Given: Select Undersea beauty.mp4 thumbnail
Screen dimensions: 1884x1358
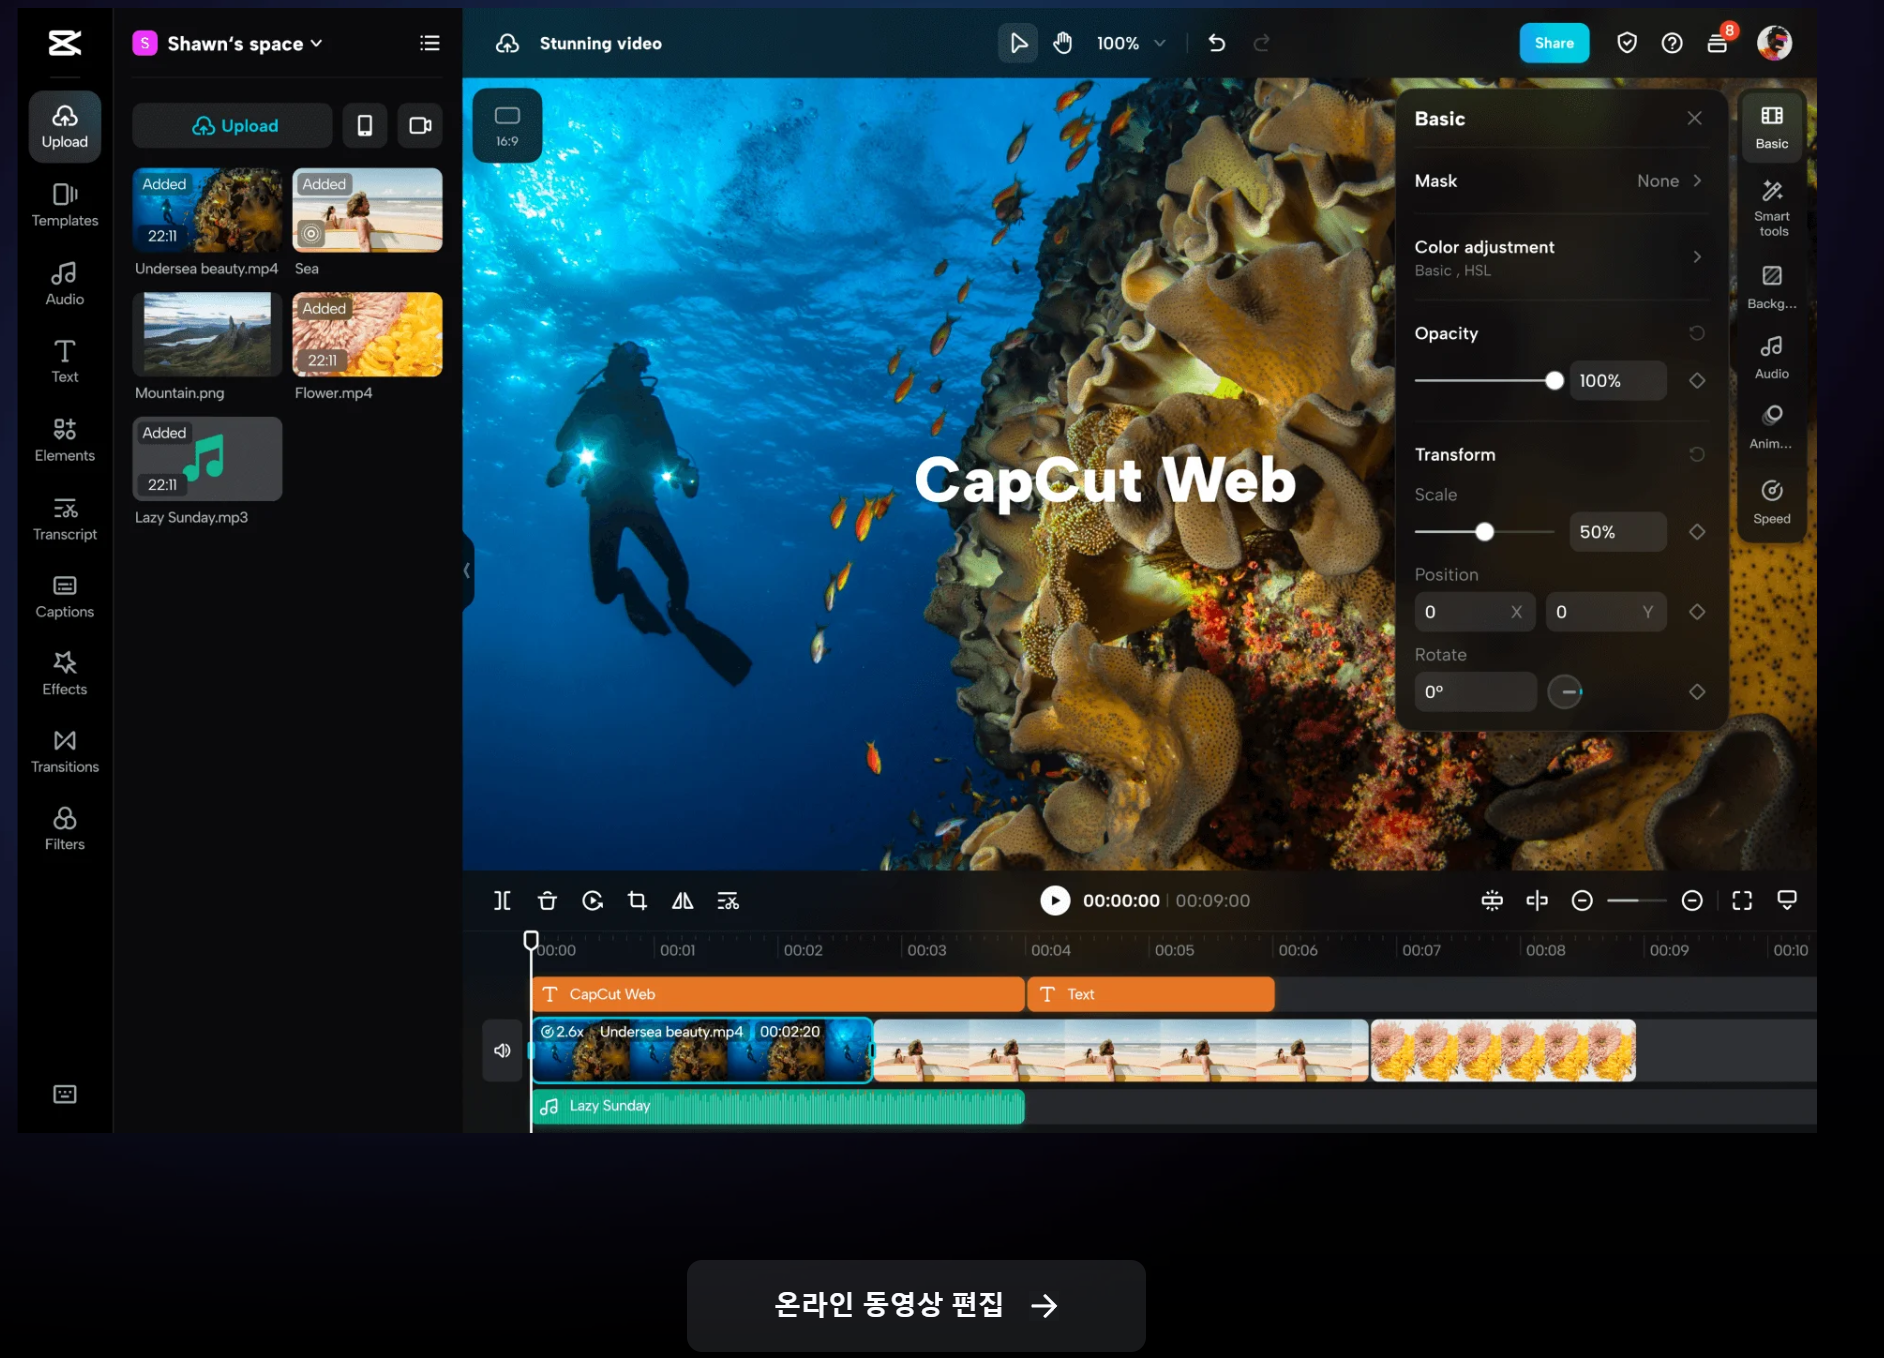Looking at the screenshot, I should tap(208, 210).
